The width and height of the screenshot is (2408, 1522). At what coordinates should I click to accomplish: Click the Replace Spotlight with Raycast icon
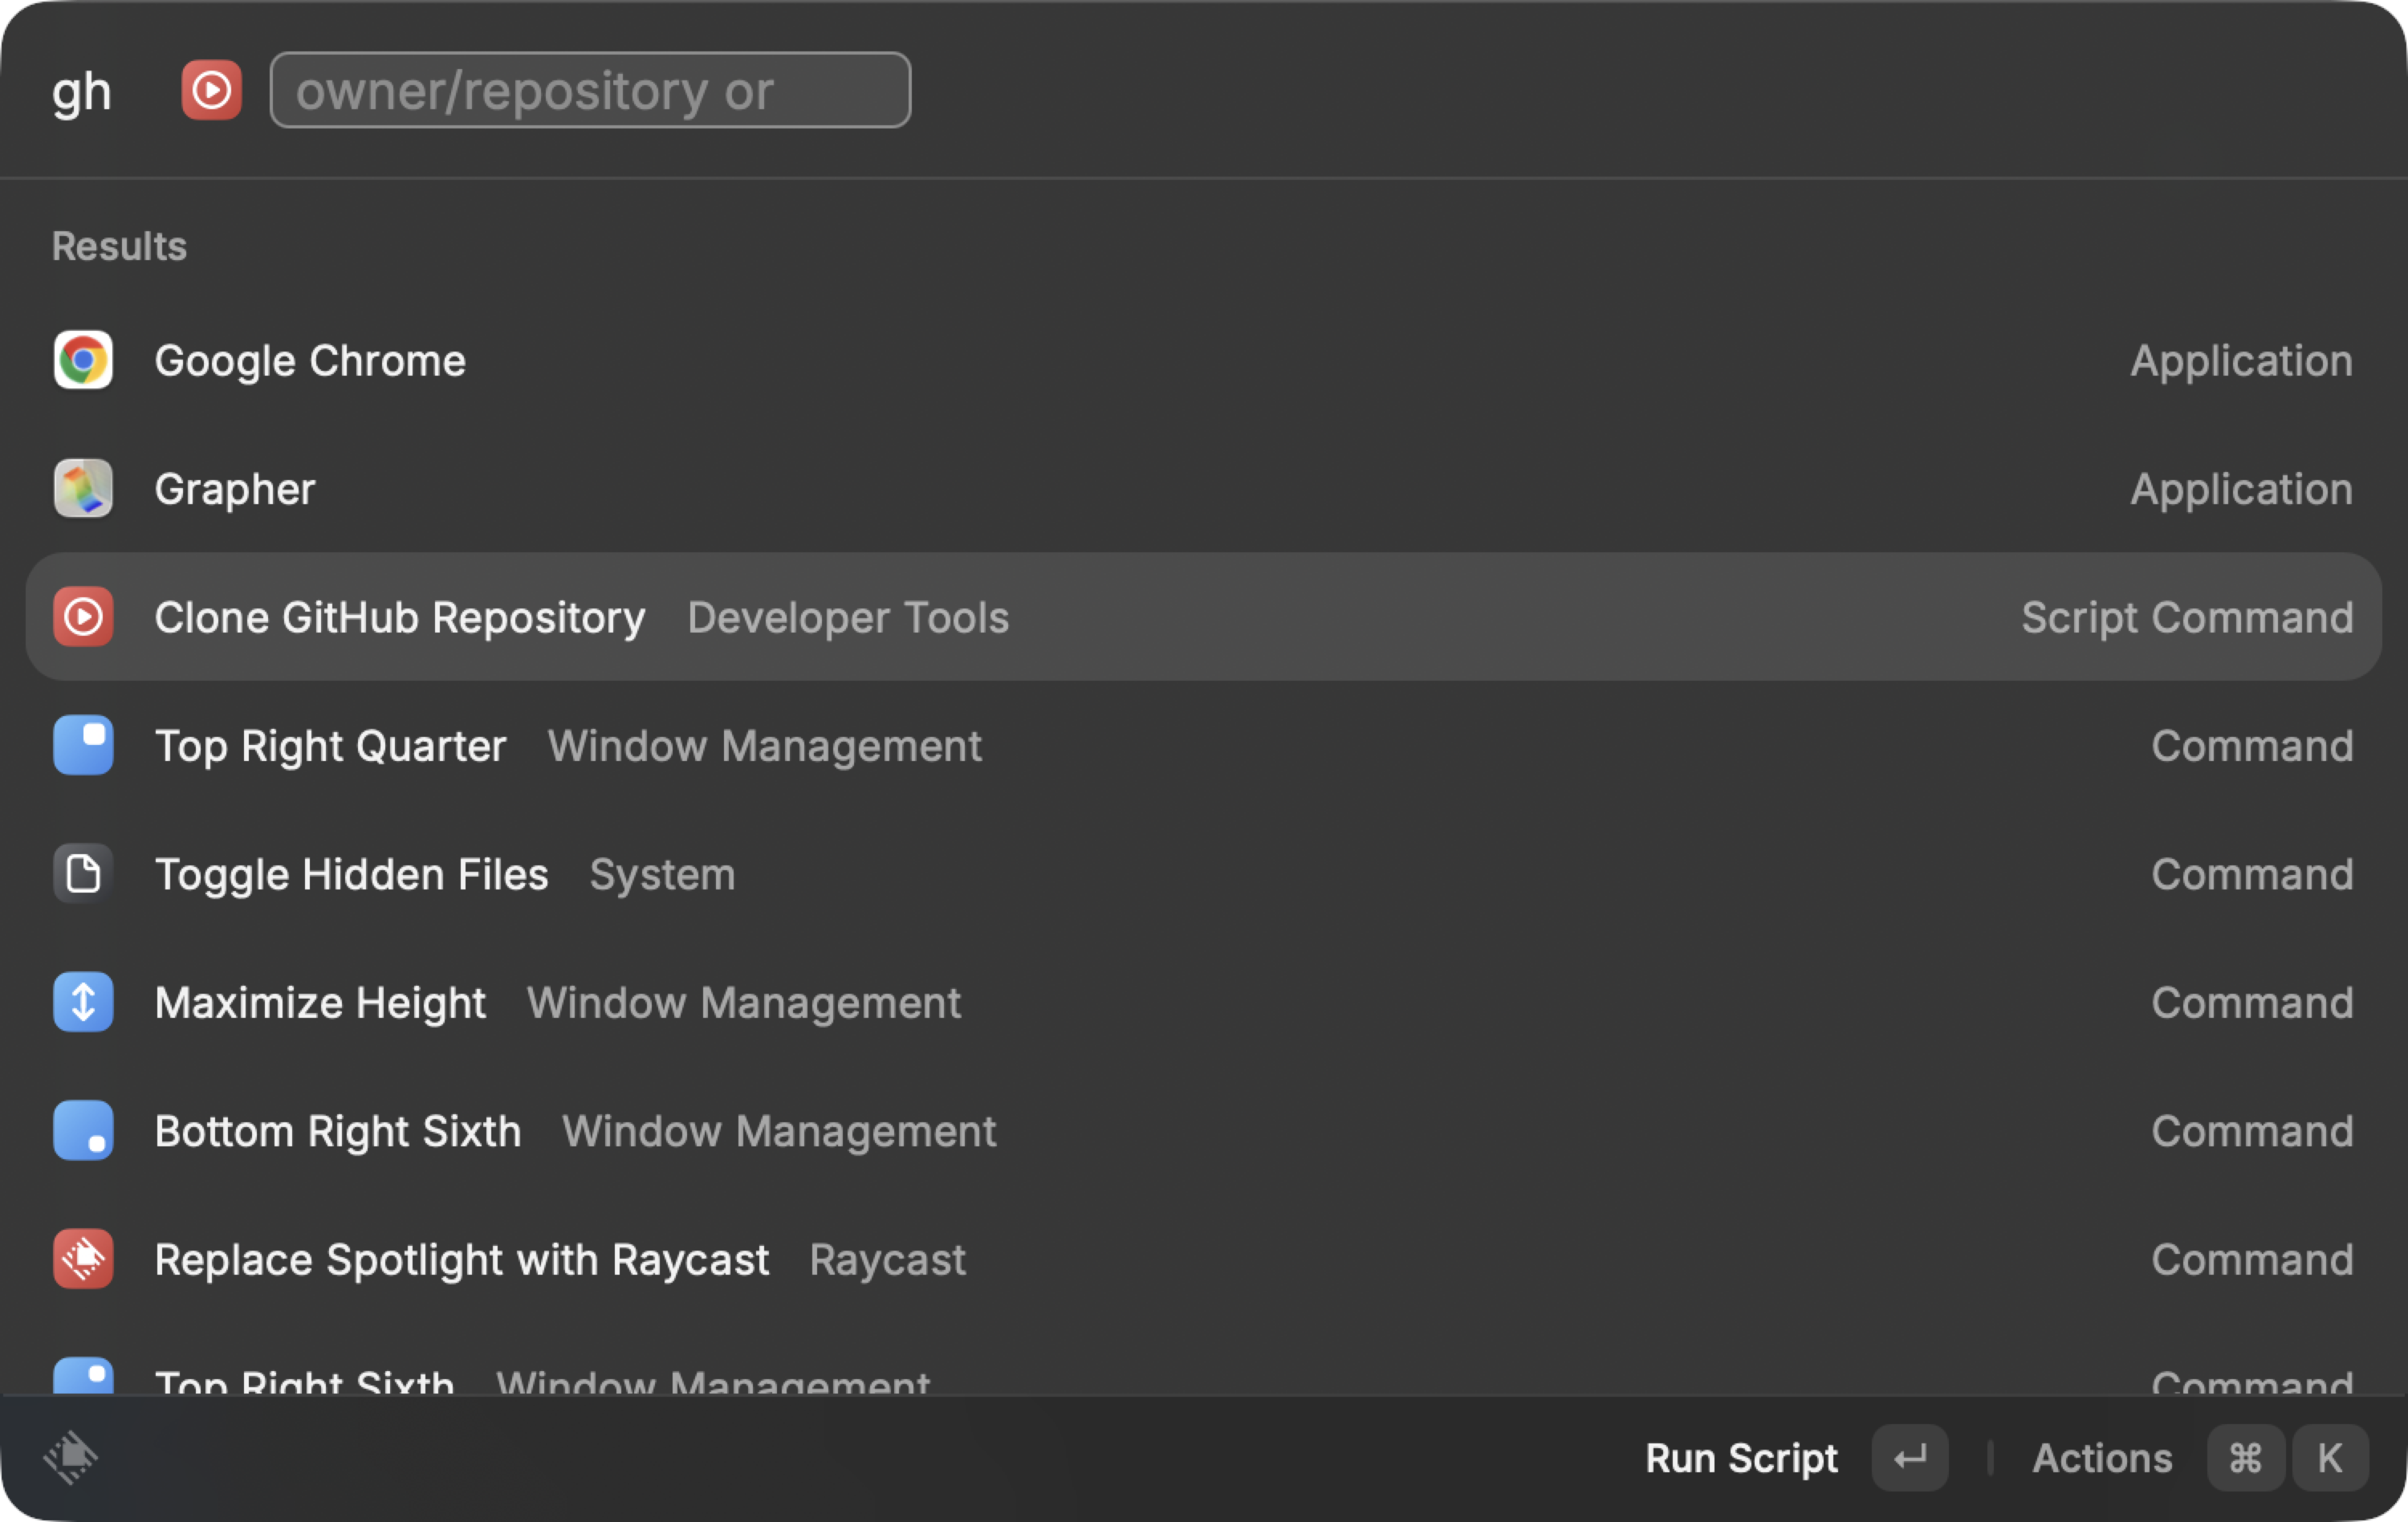tap(83, 1259)
